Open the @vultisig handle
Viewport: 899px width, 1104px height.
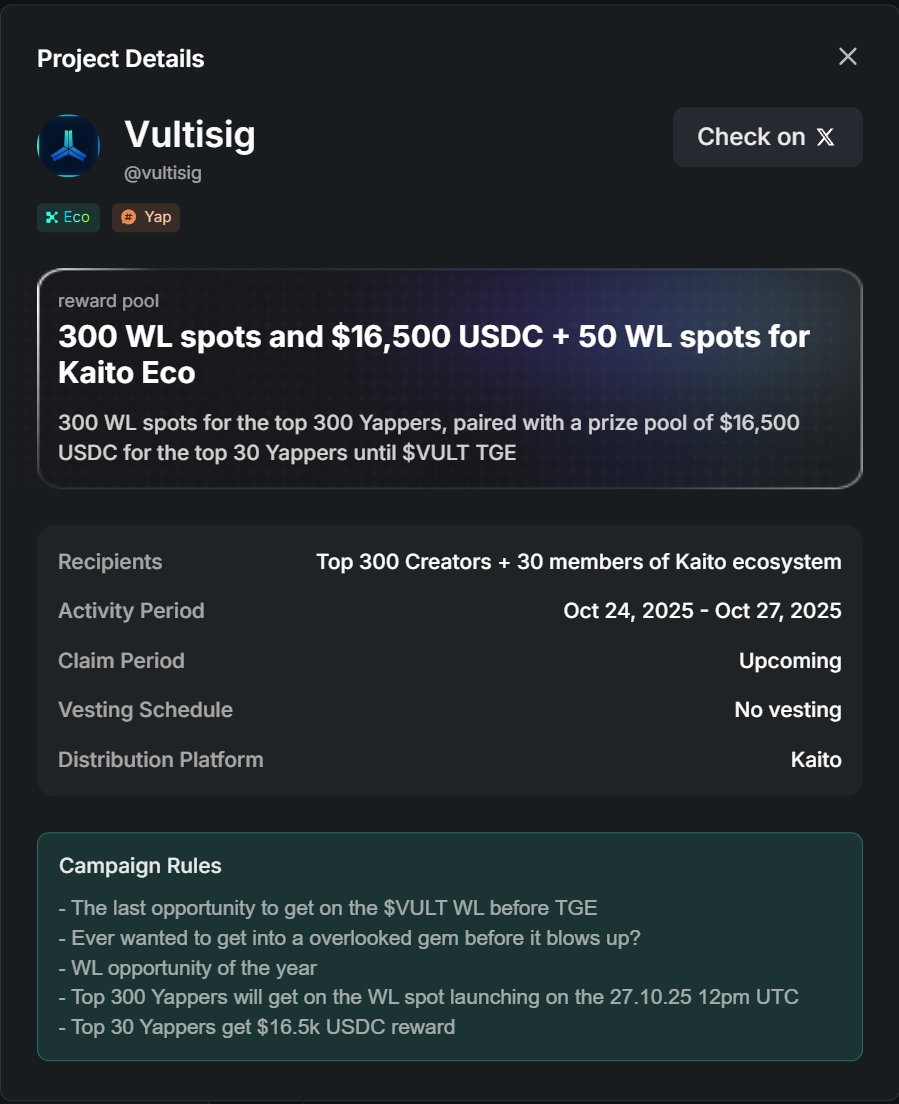pos(163,173)
